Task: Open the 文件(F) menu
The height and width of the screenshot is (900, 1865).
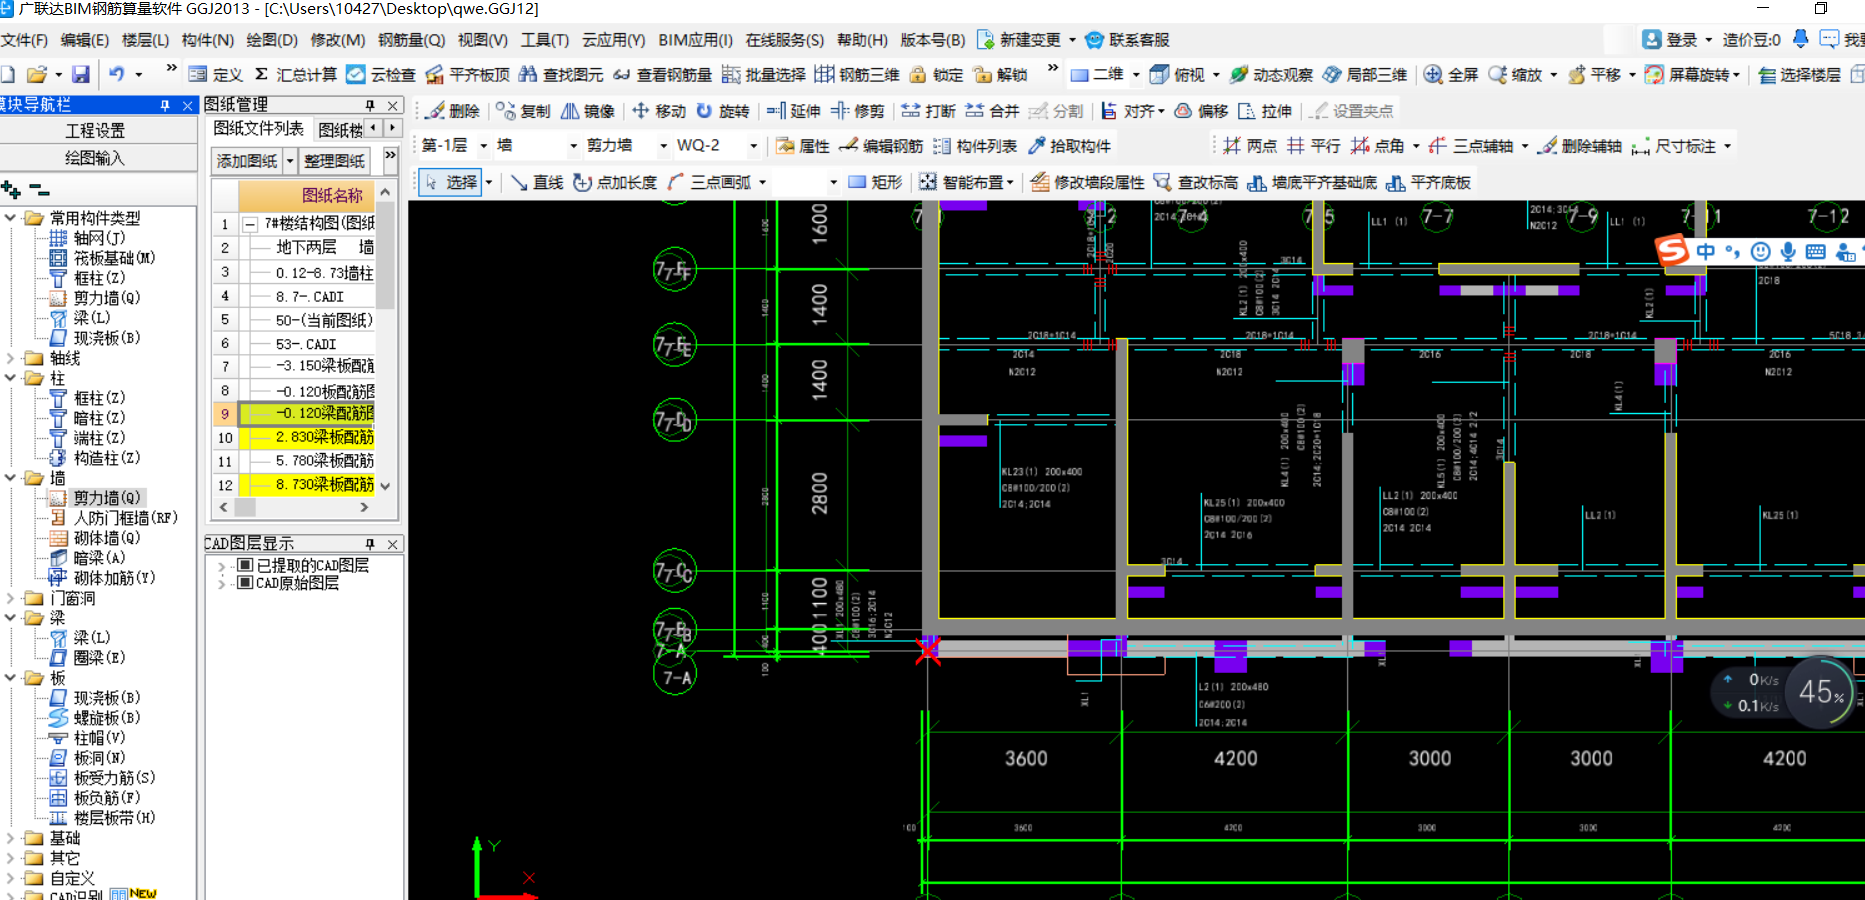Action: click(24, 40)
